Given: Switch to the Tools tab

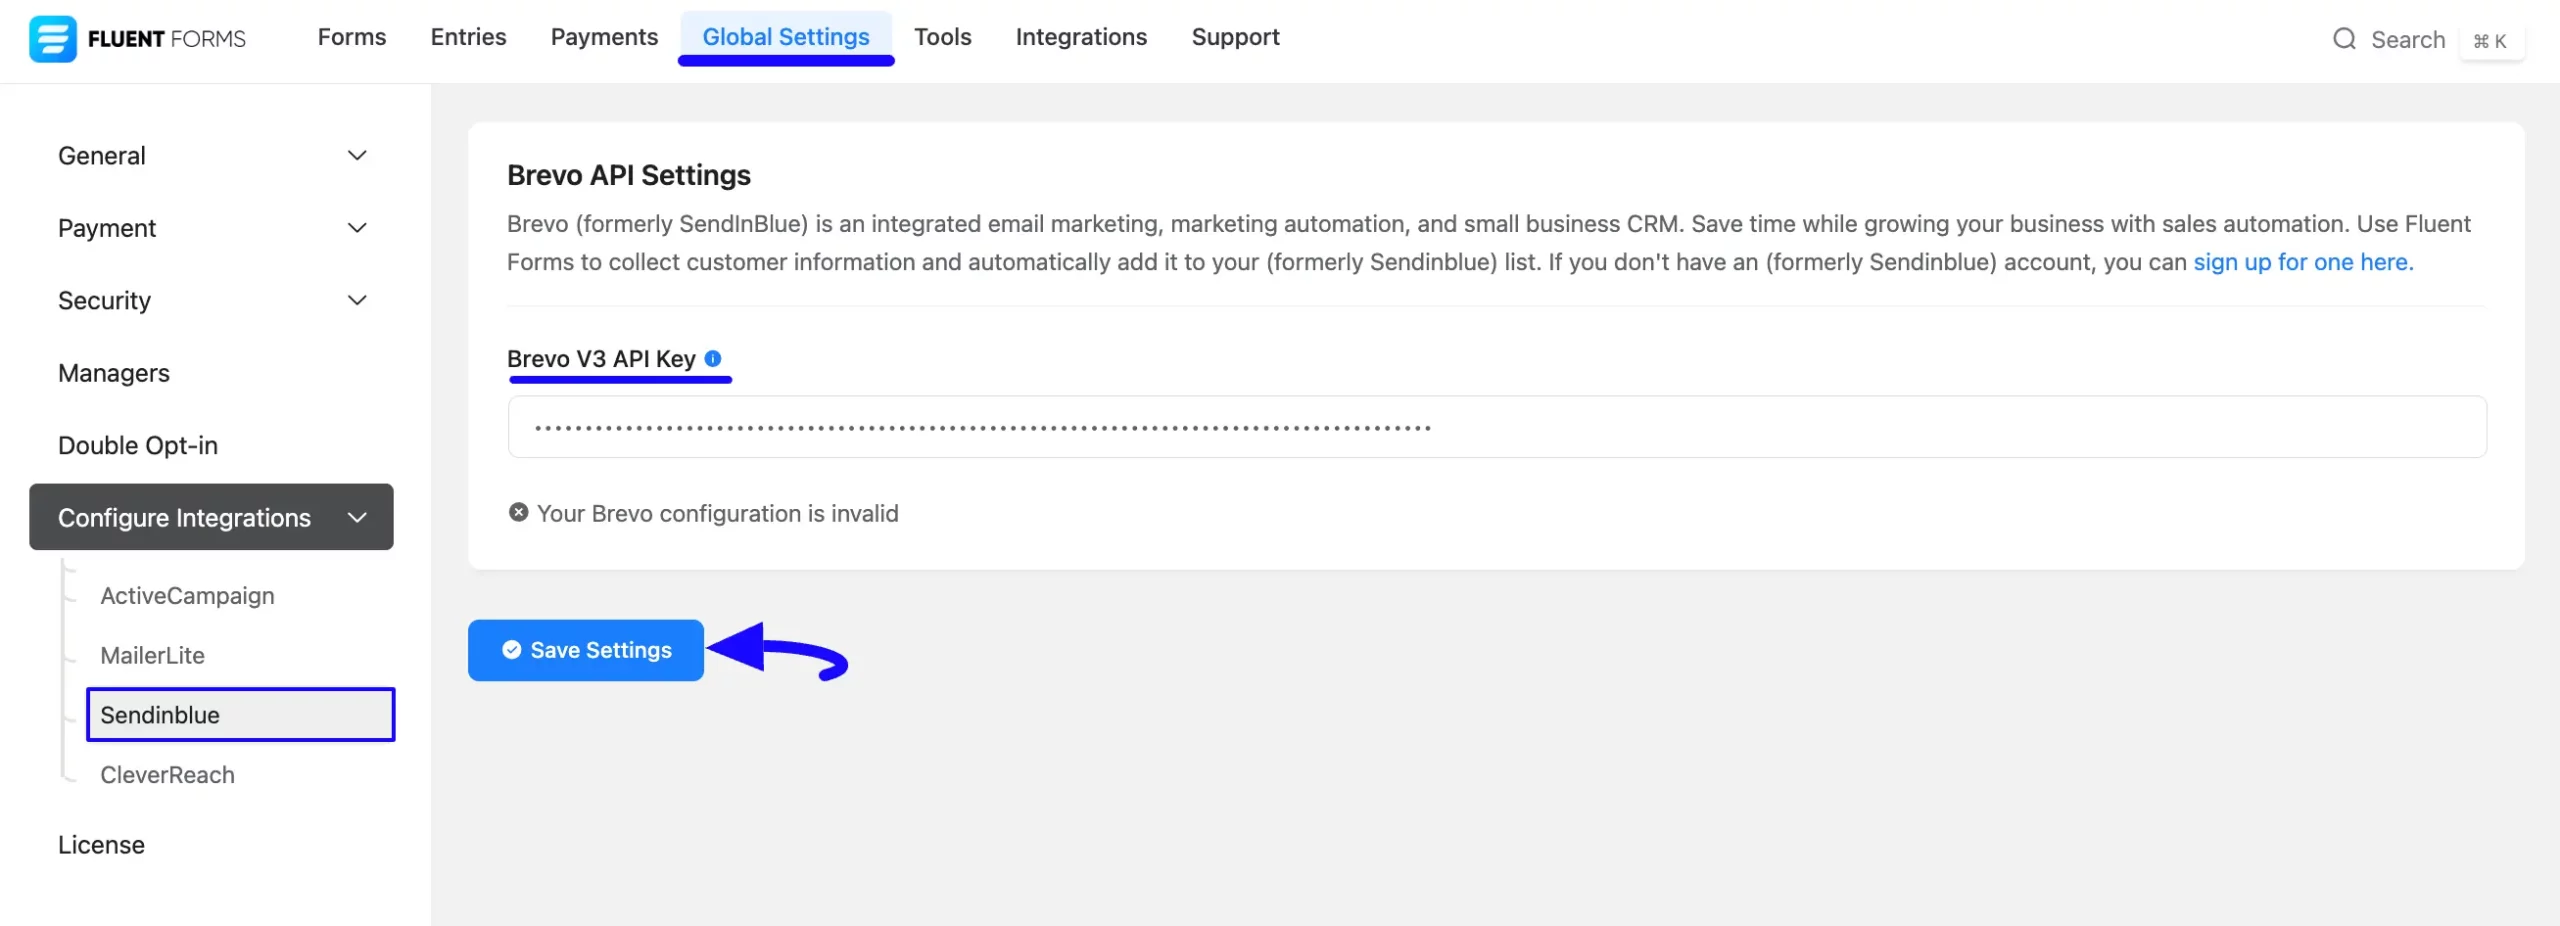Looking at the screenshot, I should 942,37.
